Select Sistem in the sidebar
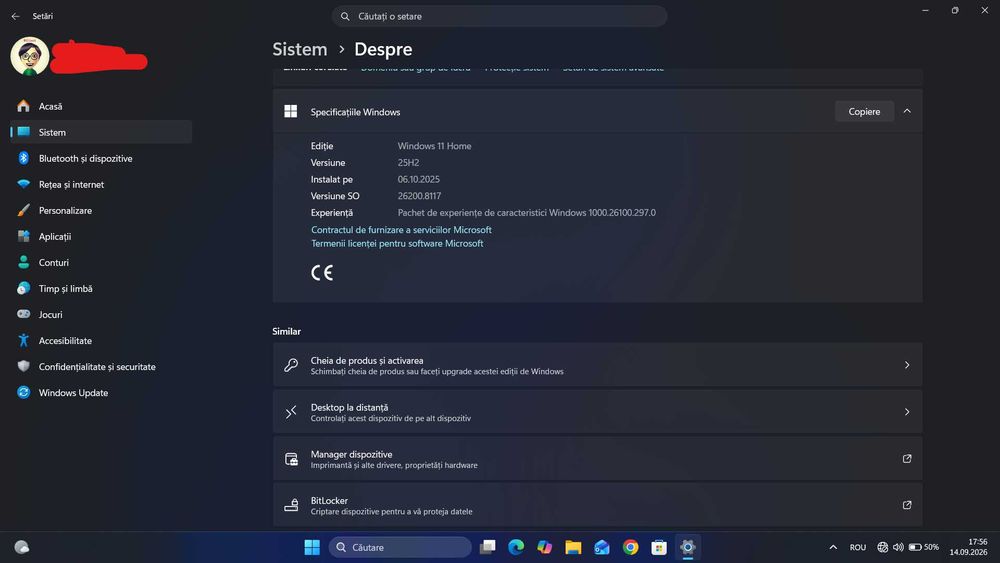Viewport: 1000px width, 563px height. (100, 132)
